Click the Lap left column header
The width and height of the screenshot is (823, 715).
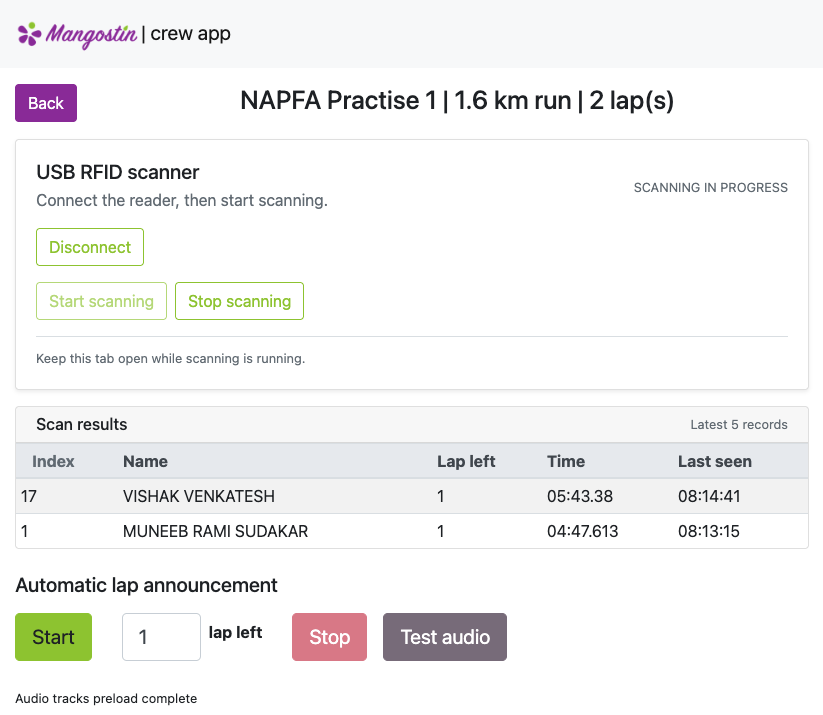coord(466,461)
